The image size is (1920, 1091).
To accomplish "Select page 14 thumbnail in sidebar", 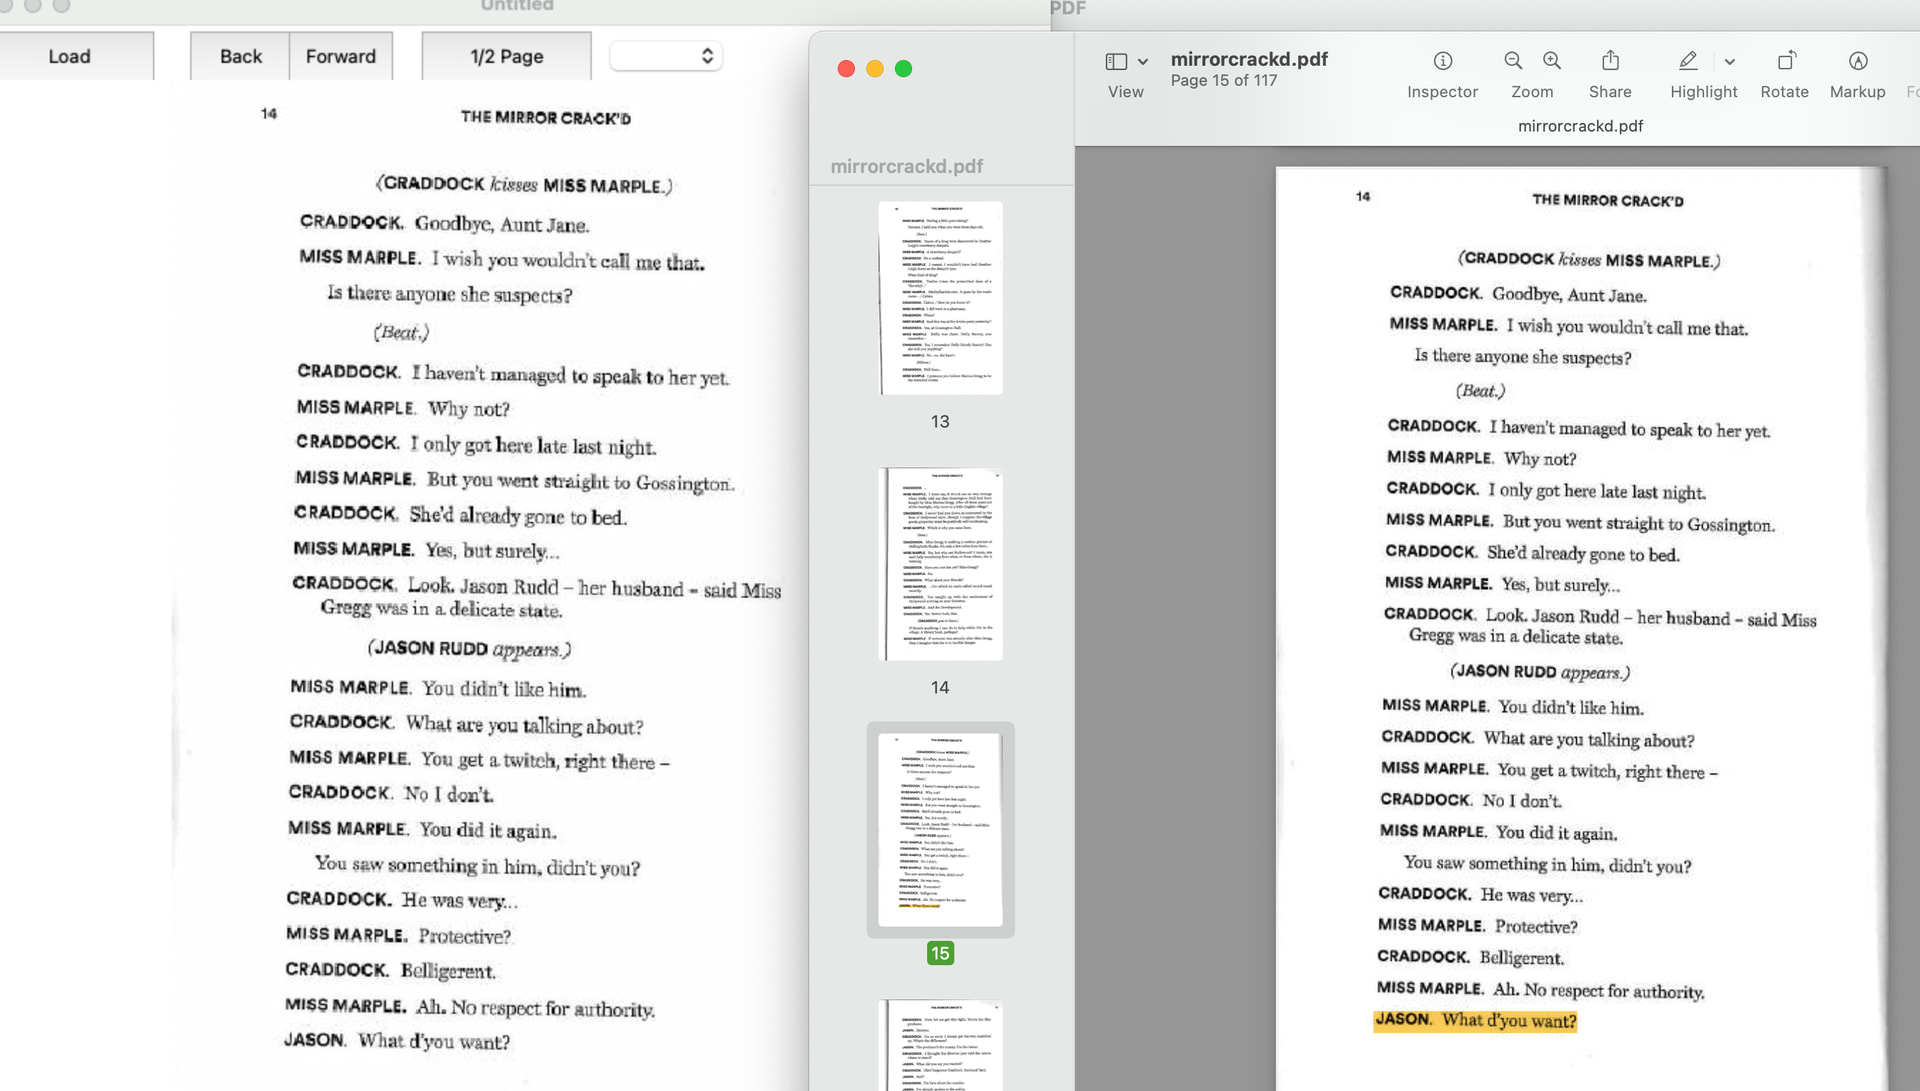I will (x=940, y=564).
